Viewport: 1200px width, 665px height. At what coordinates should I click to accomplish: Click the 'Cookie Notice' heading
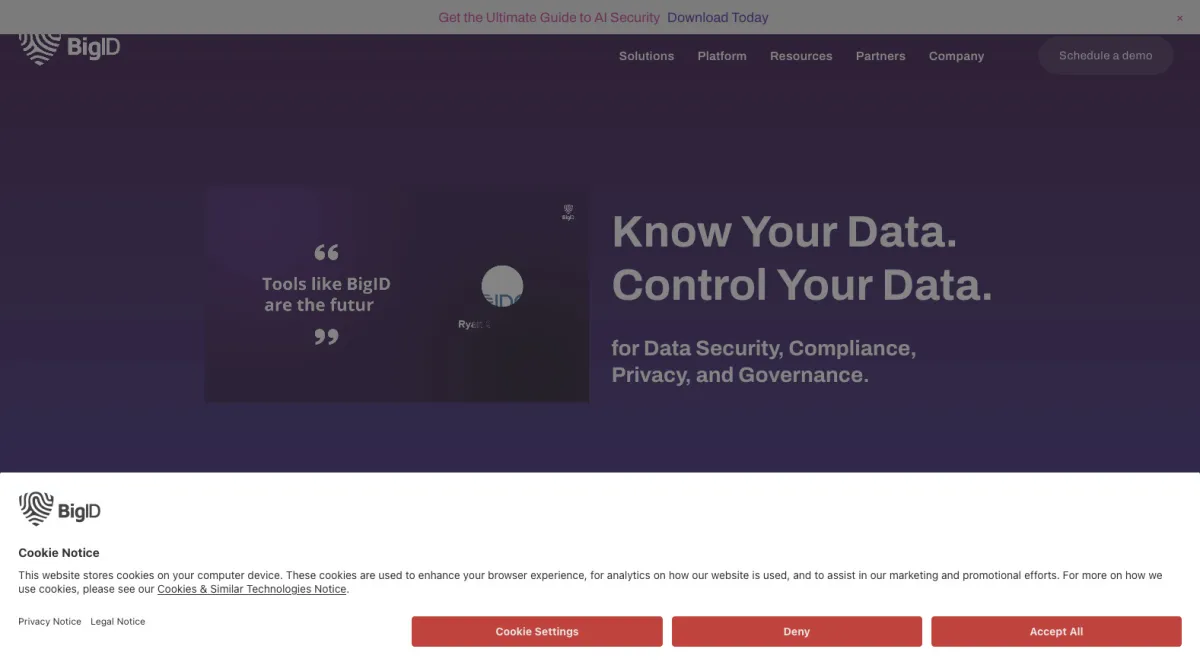59,553
